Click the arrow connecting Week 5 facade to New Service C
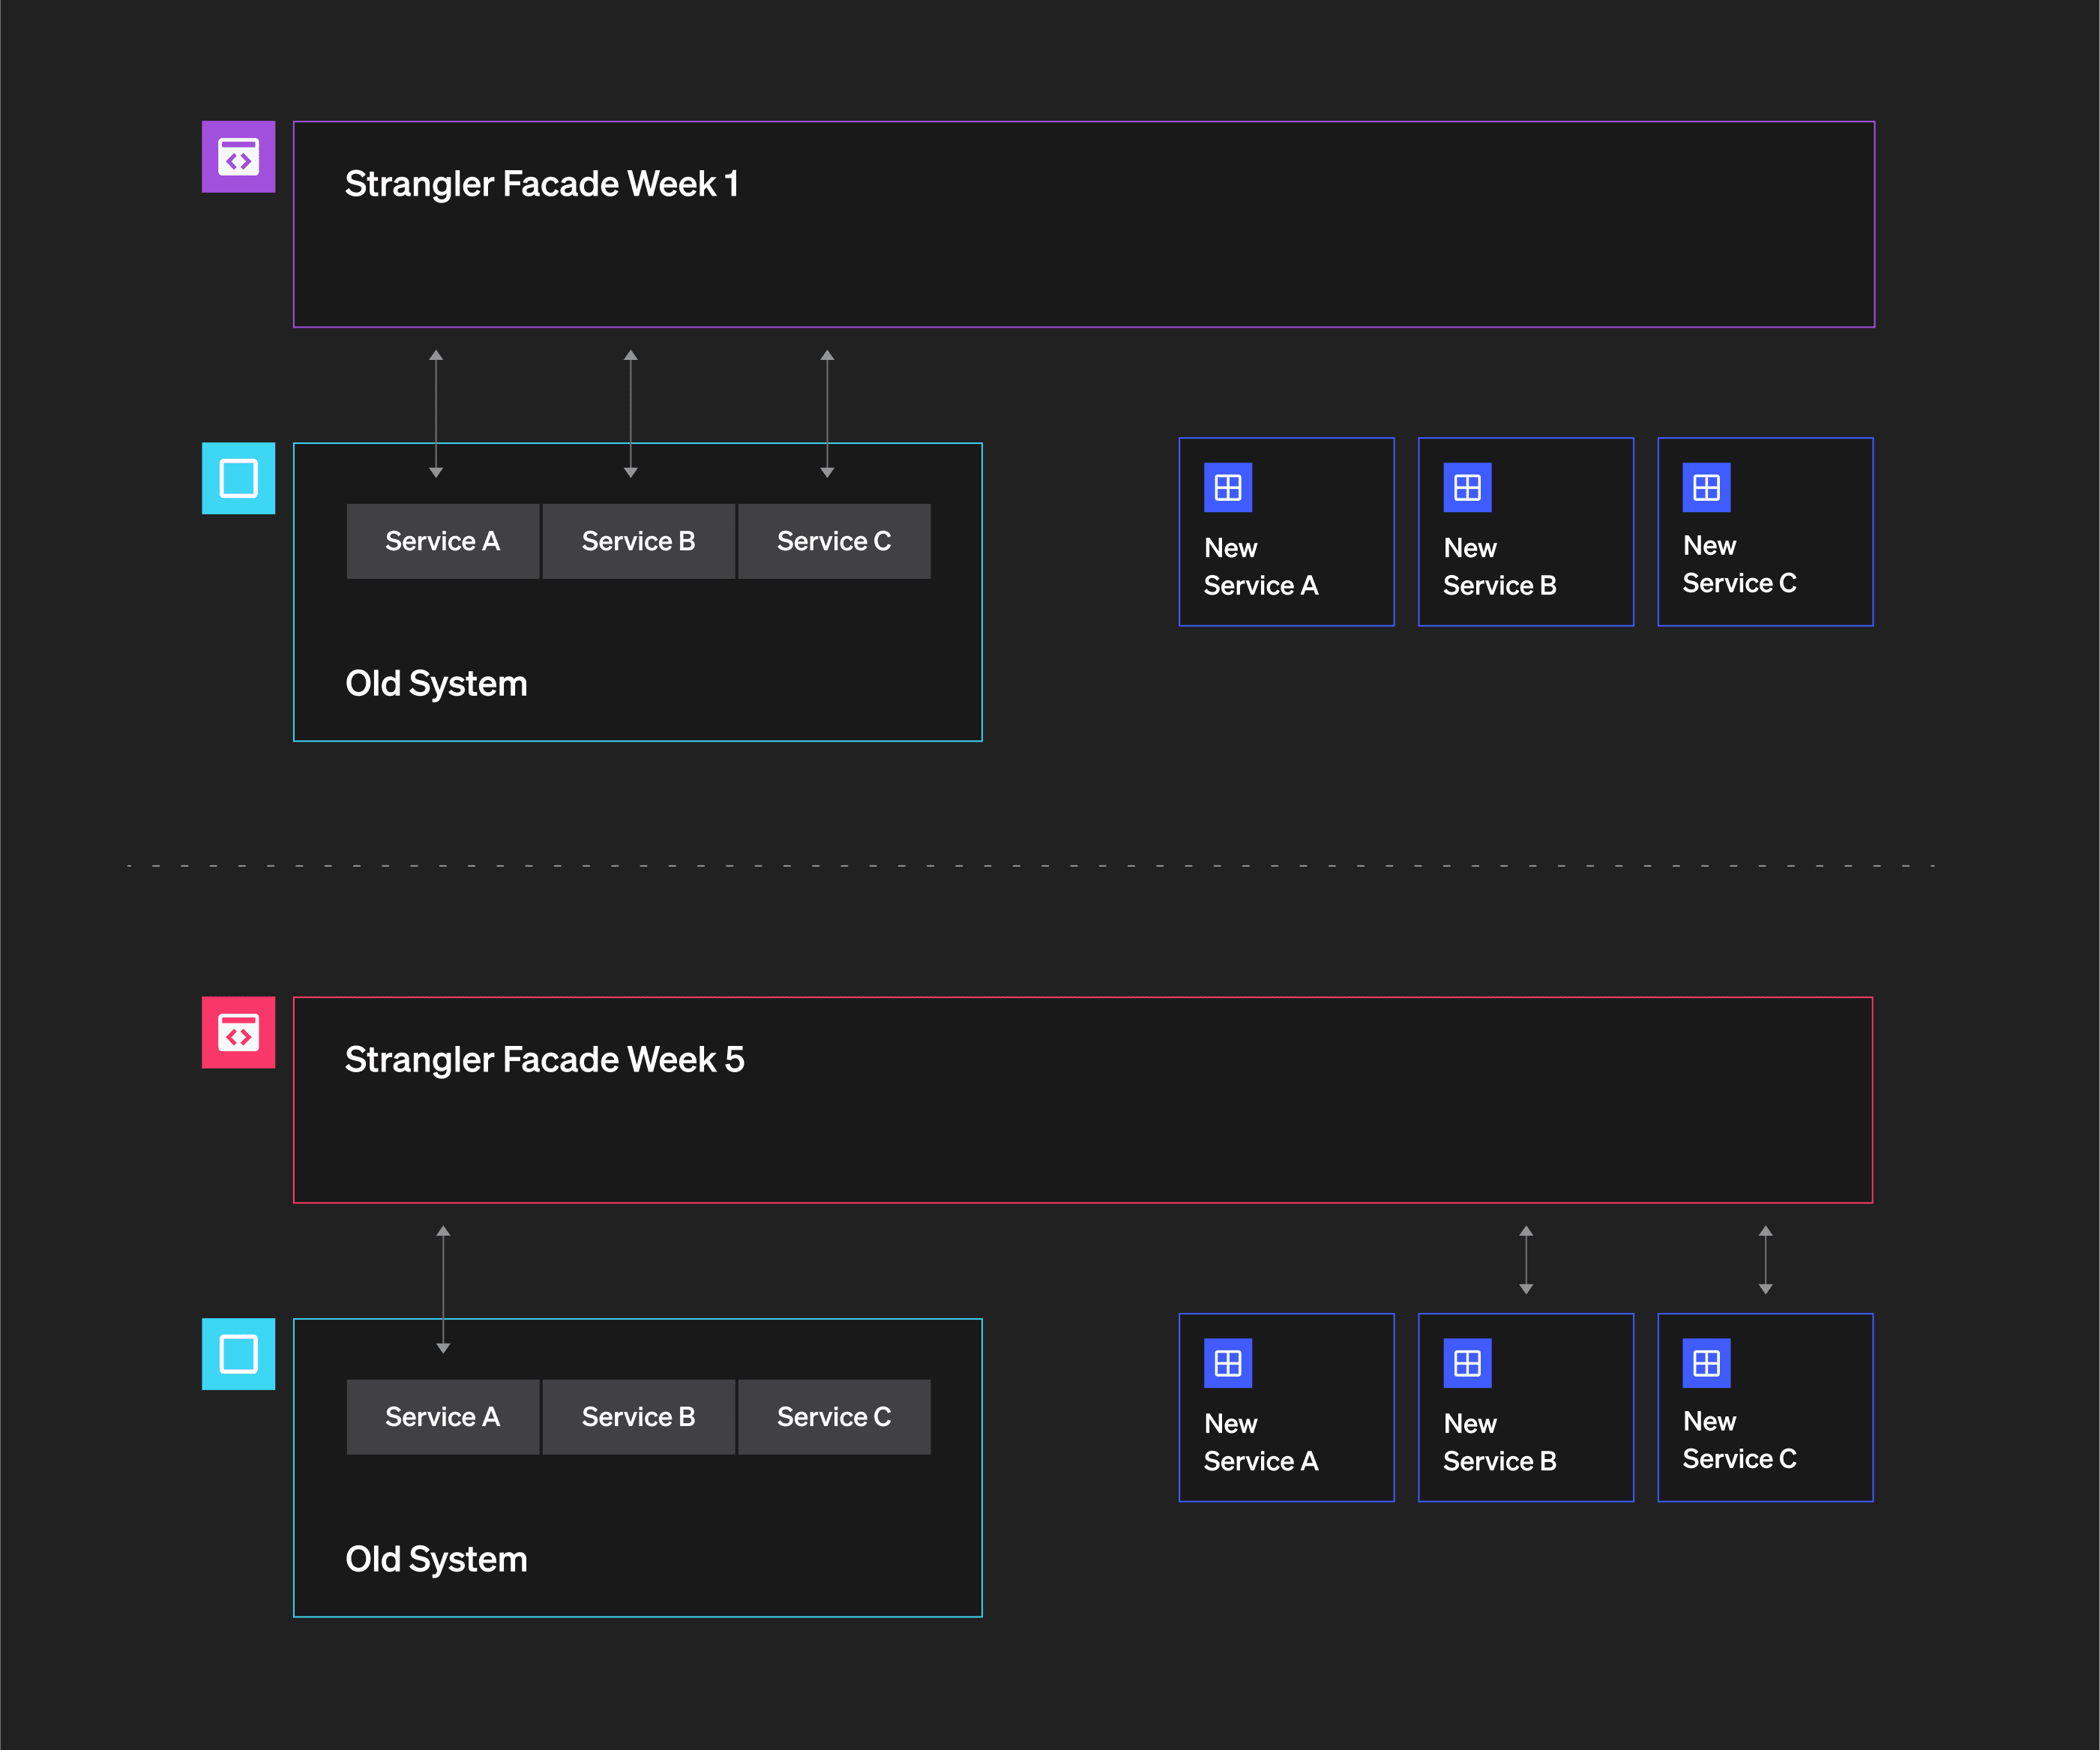Image resolution: width=2100 pixels, height=1750 pixels. tap(1765, 1260)
